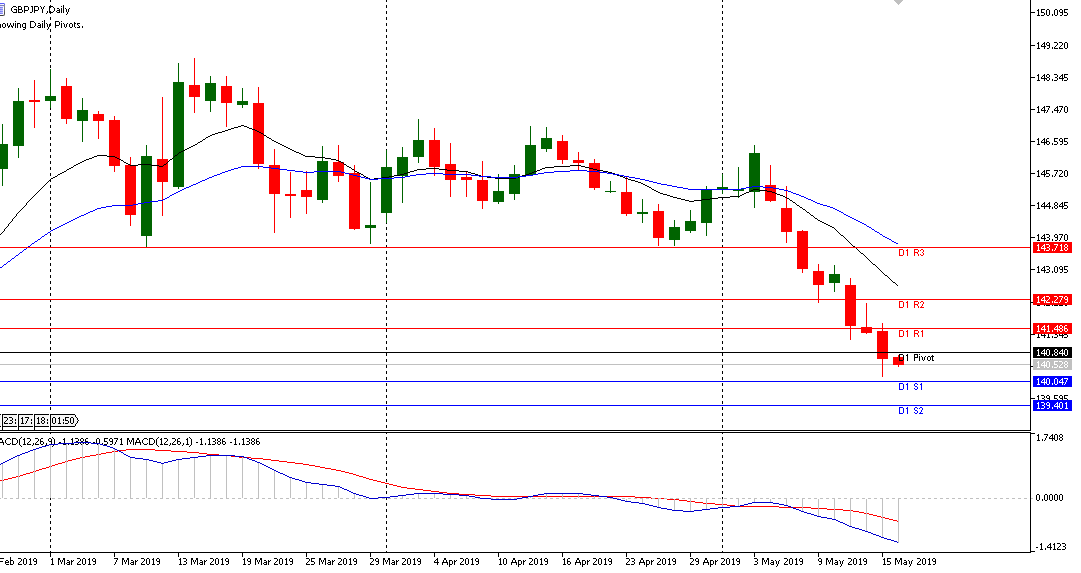Click the 150.095 level on price scale
Image resolution: width=1081 pixels, height=573 pixels.
tap(1055, 13)
